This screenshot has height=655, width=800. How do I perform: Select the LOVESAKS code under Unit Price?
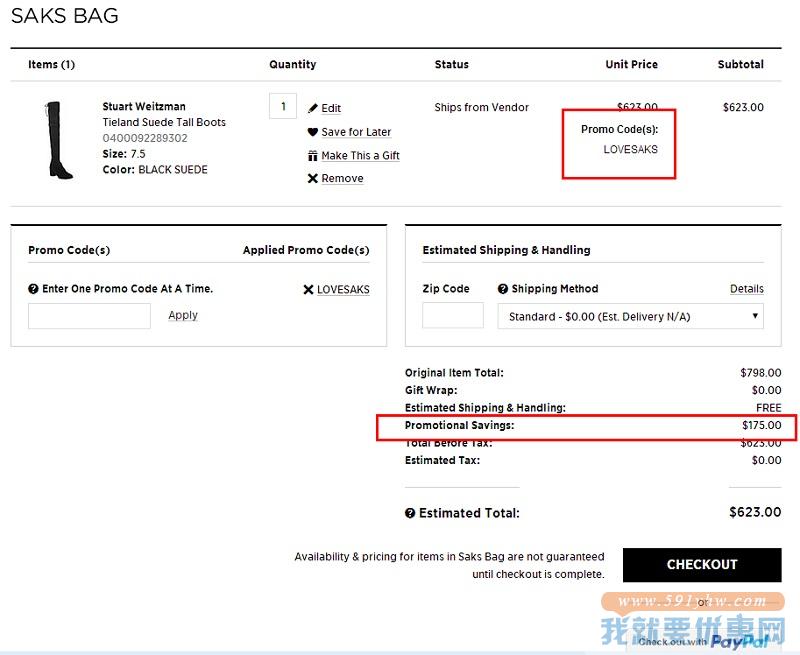click(631, 149)
